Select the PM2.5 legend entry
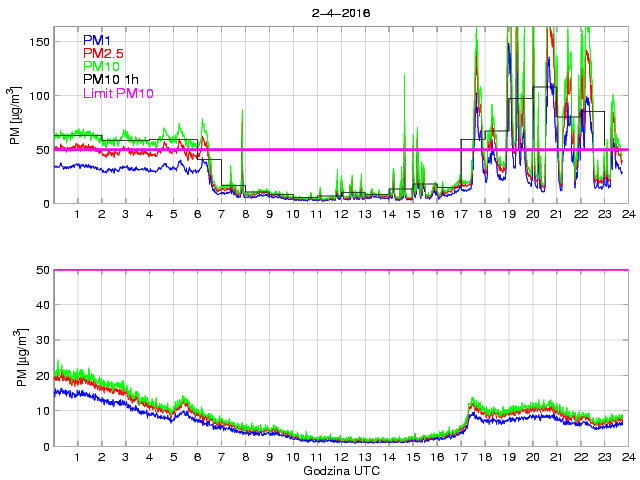Screen dimensions: 640x480 103,53
